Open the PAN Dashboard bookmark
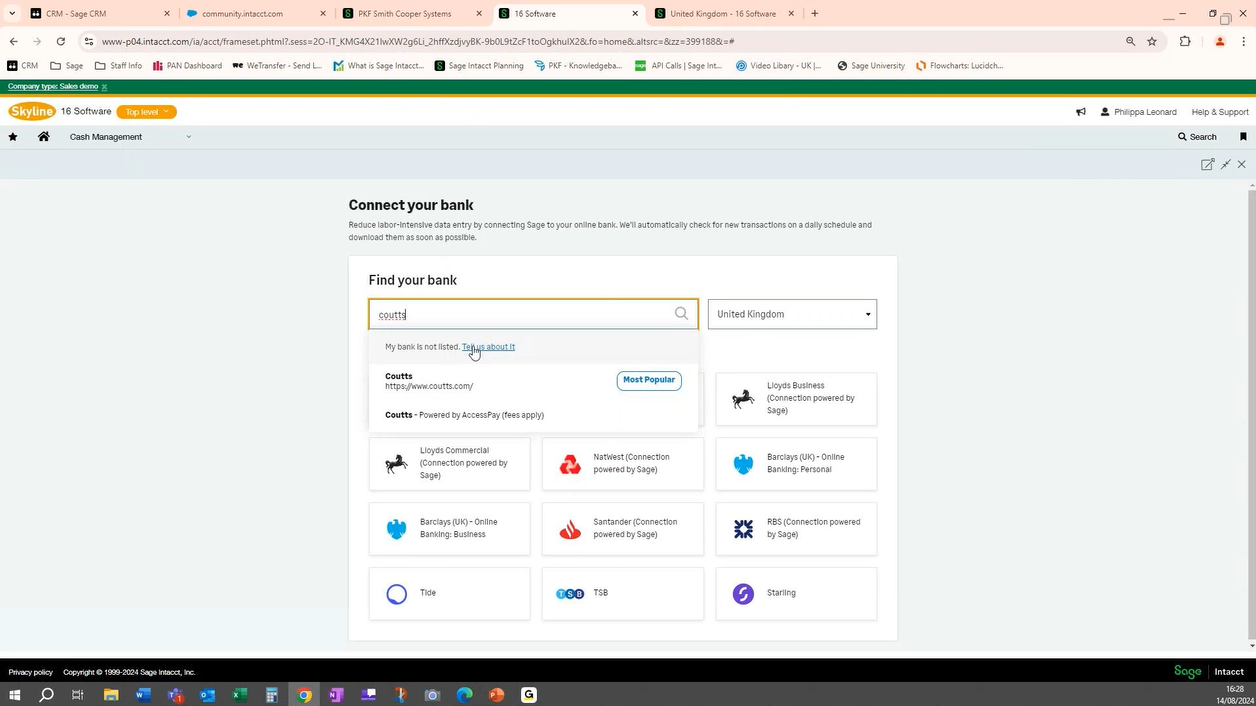 point(187,66)
